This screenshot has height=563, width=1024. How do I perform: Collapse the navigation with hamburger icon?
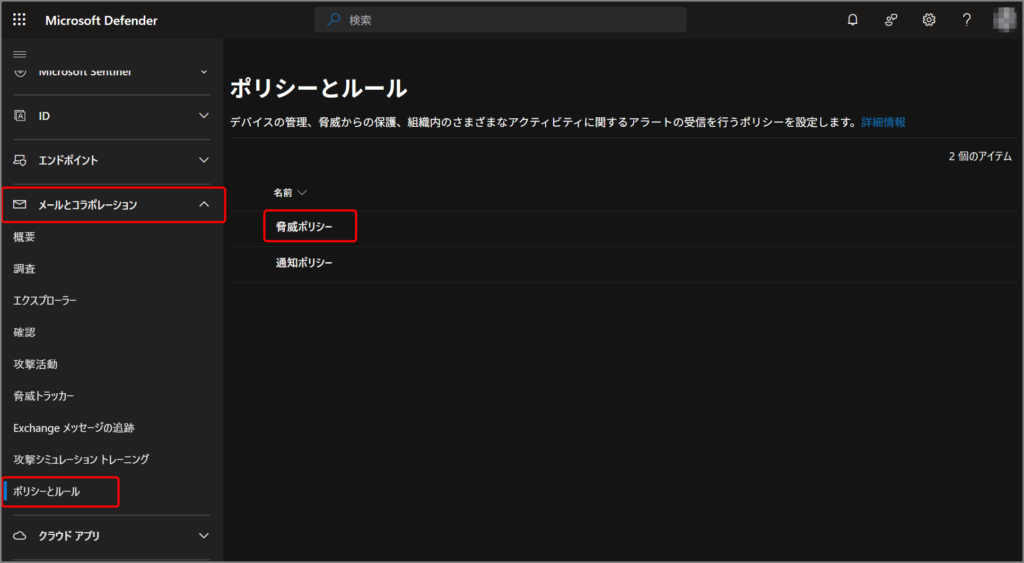coord(20,53)
